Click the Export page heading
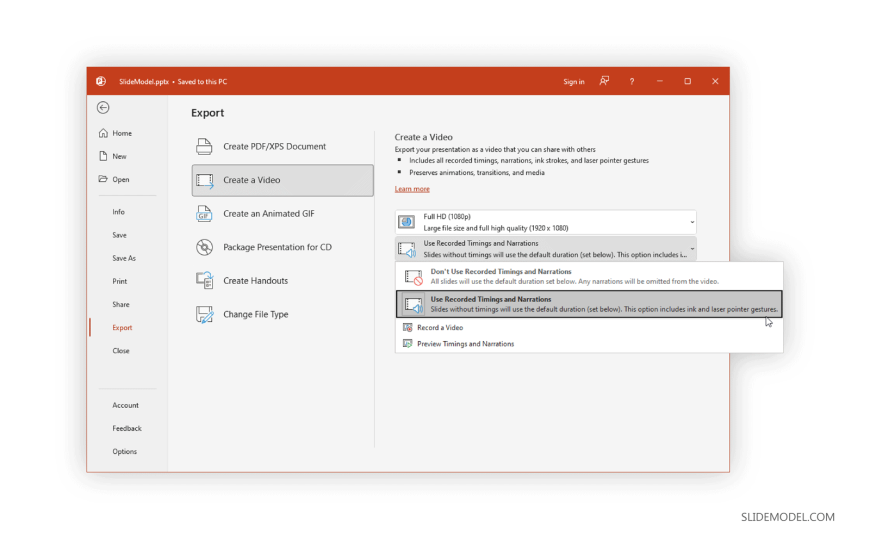 (208, 113)
